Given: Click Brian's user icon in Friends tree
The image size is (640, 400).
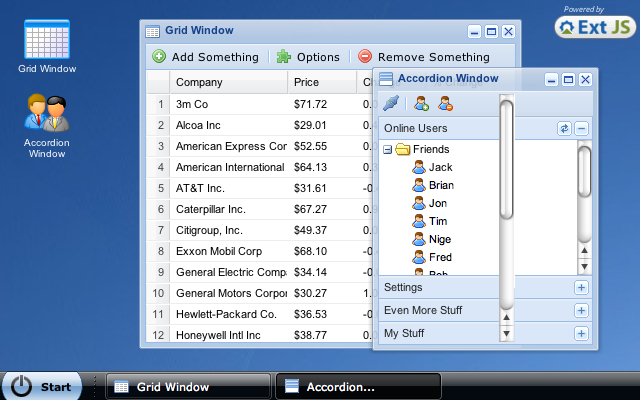Looking at the screenshot, I should coord(419,185).
